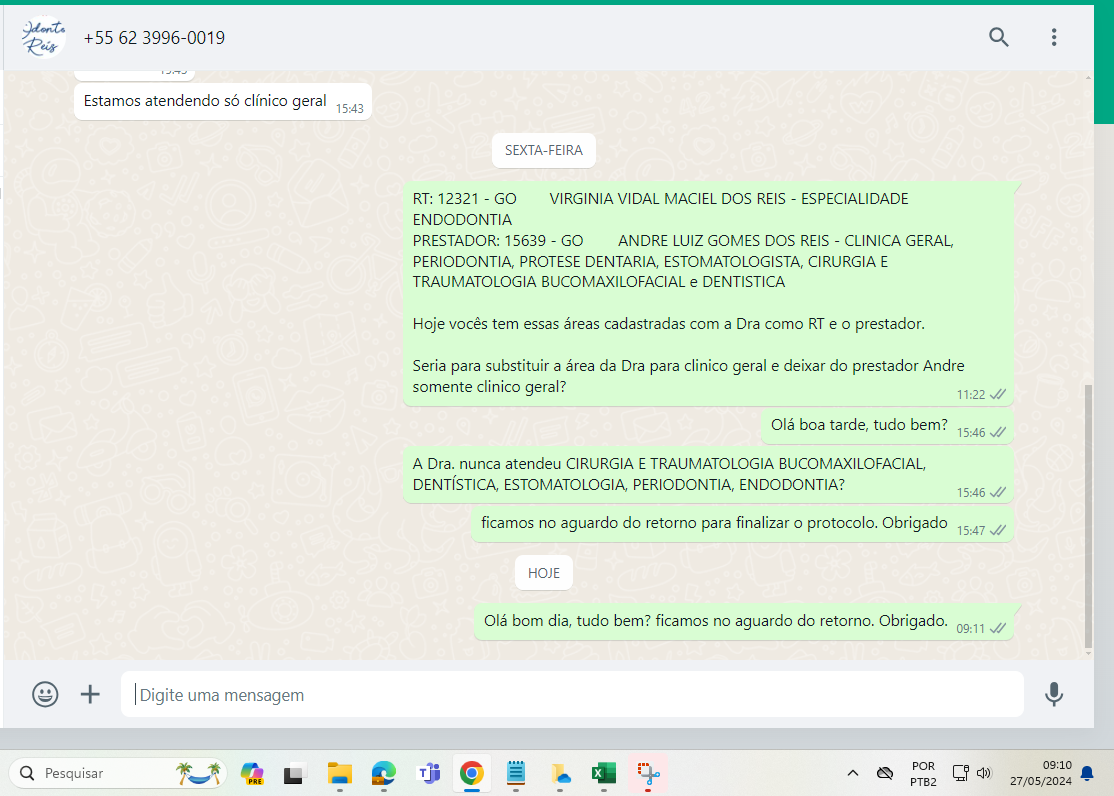The height and width of the screenshot is (796, 1114).
Task: Open the attach plus icon
Action: click(x=90, y=694)
